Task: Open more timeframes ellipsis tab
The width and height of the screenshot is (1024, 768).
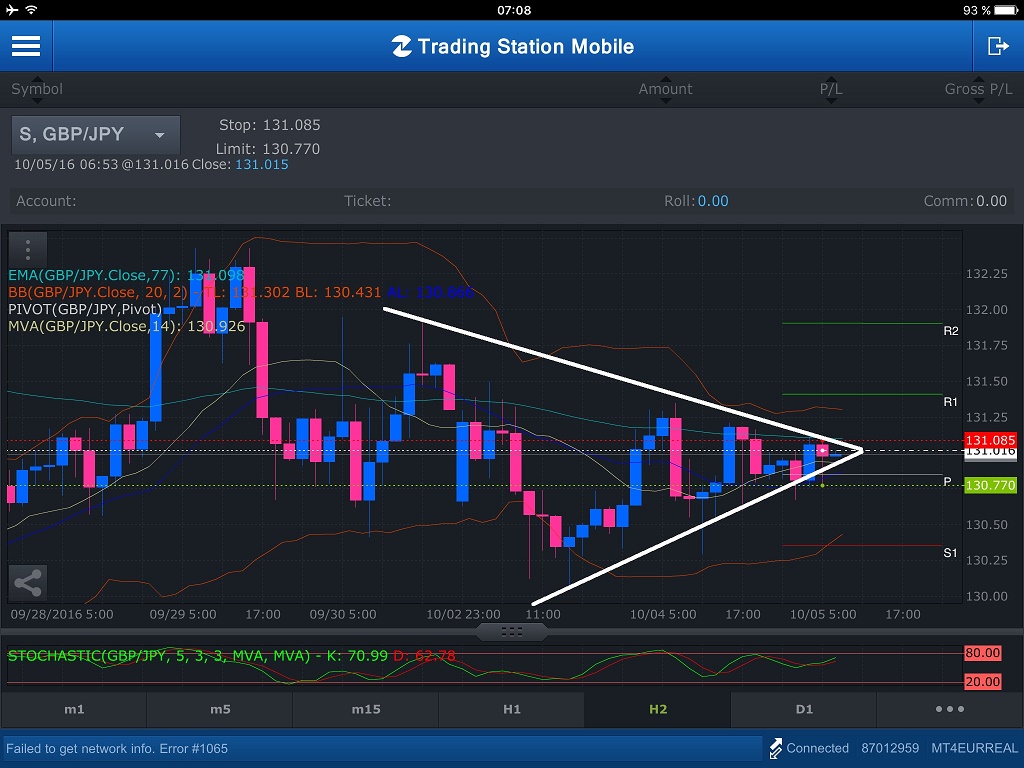Action: (950, 709)
